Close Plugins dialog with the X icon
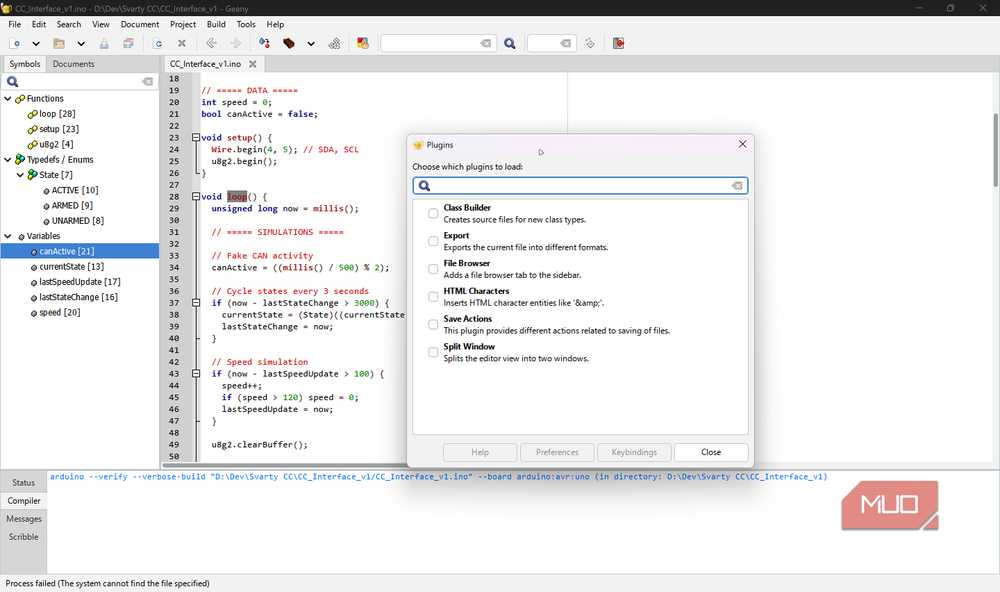 (x=742, y=144)
